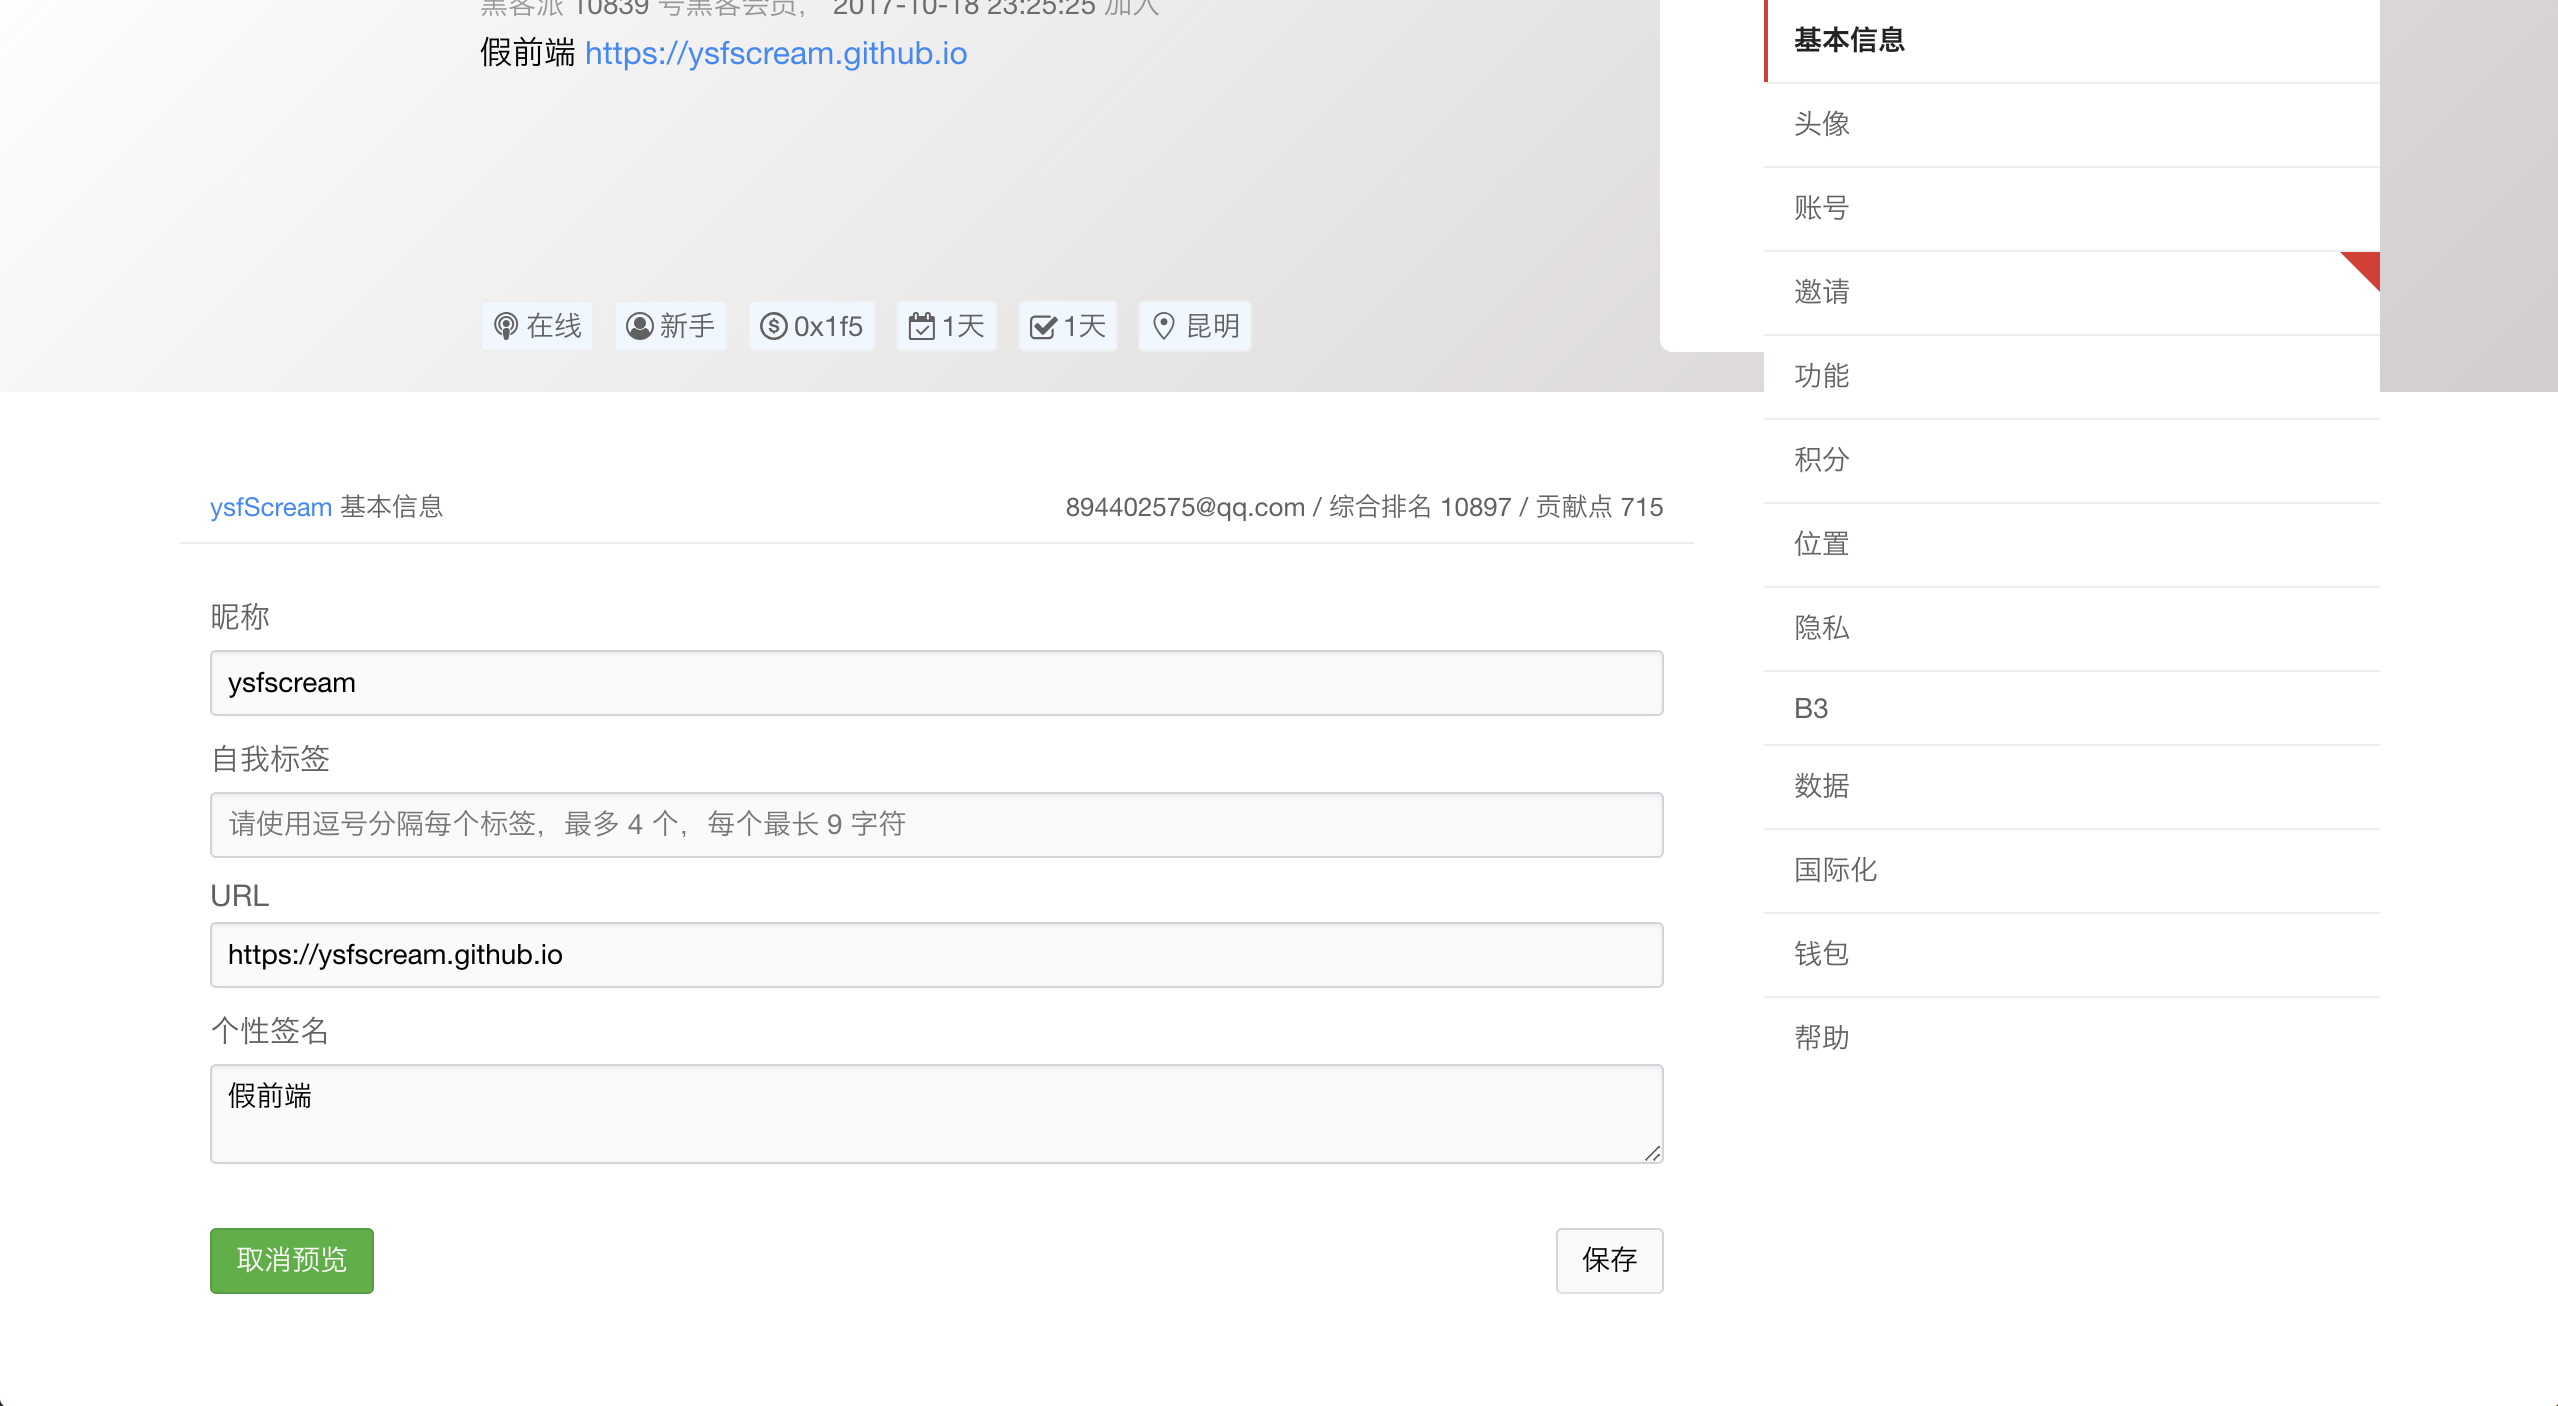
Task: Focus the 自我标签 tags input field
Action: click(936, 825)
